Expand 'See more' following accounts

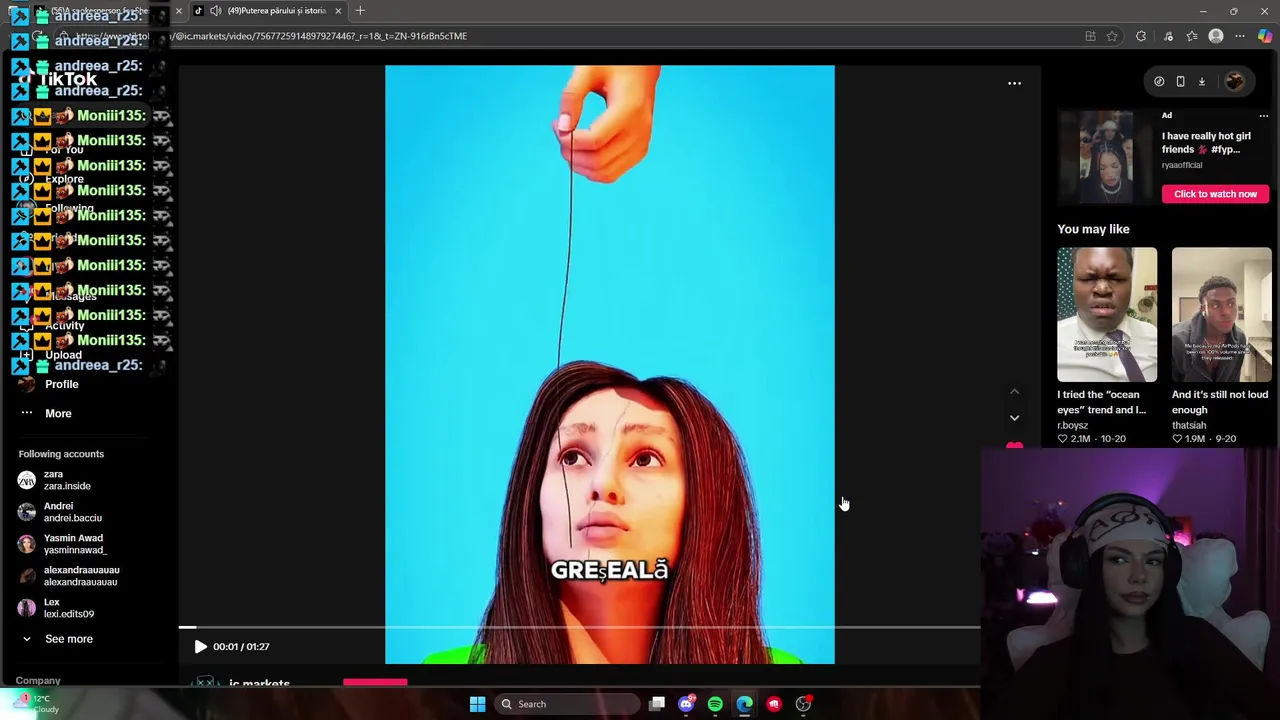coord(68,639)
